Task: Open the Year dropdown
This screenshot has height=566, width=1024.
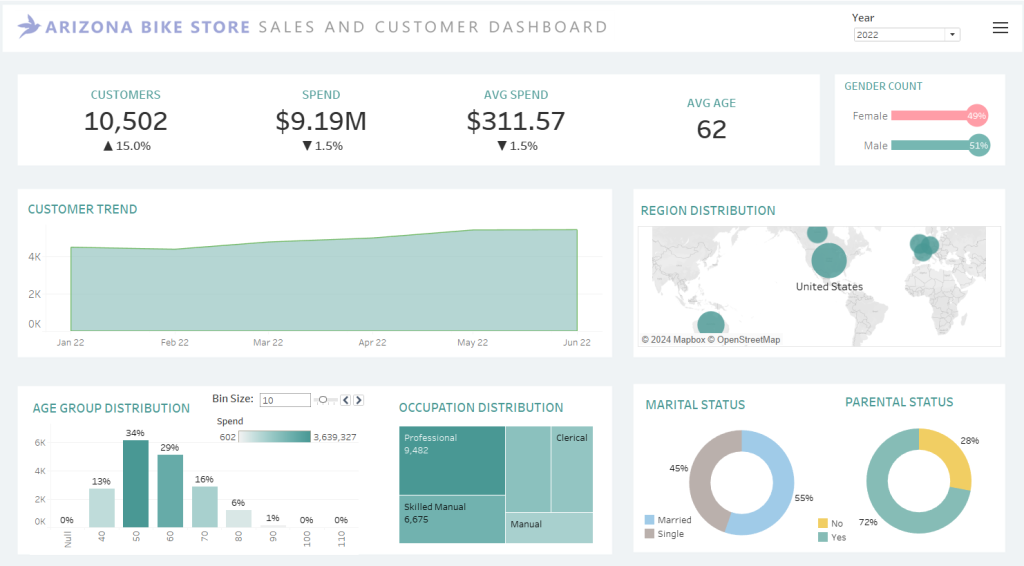Action: pos(906,34)
